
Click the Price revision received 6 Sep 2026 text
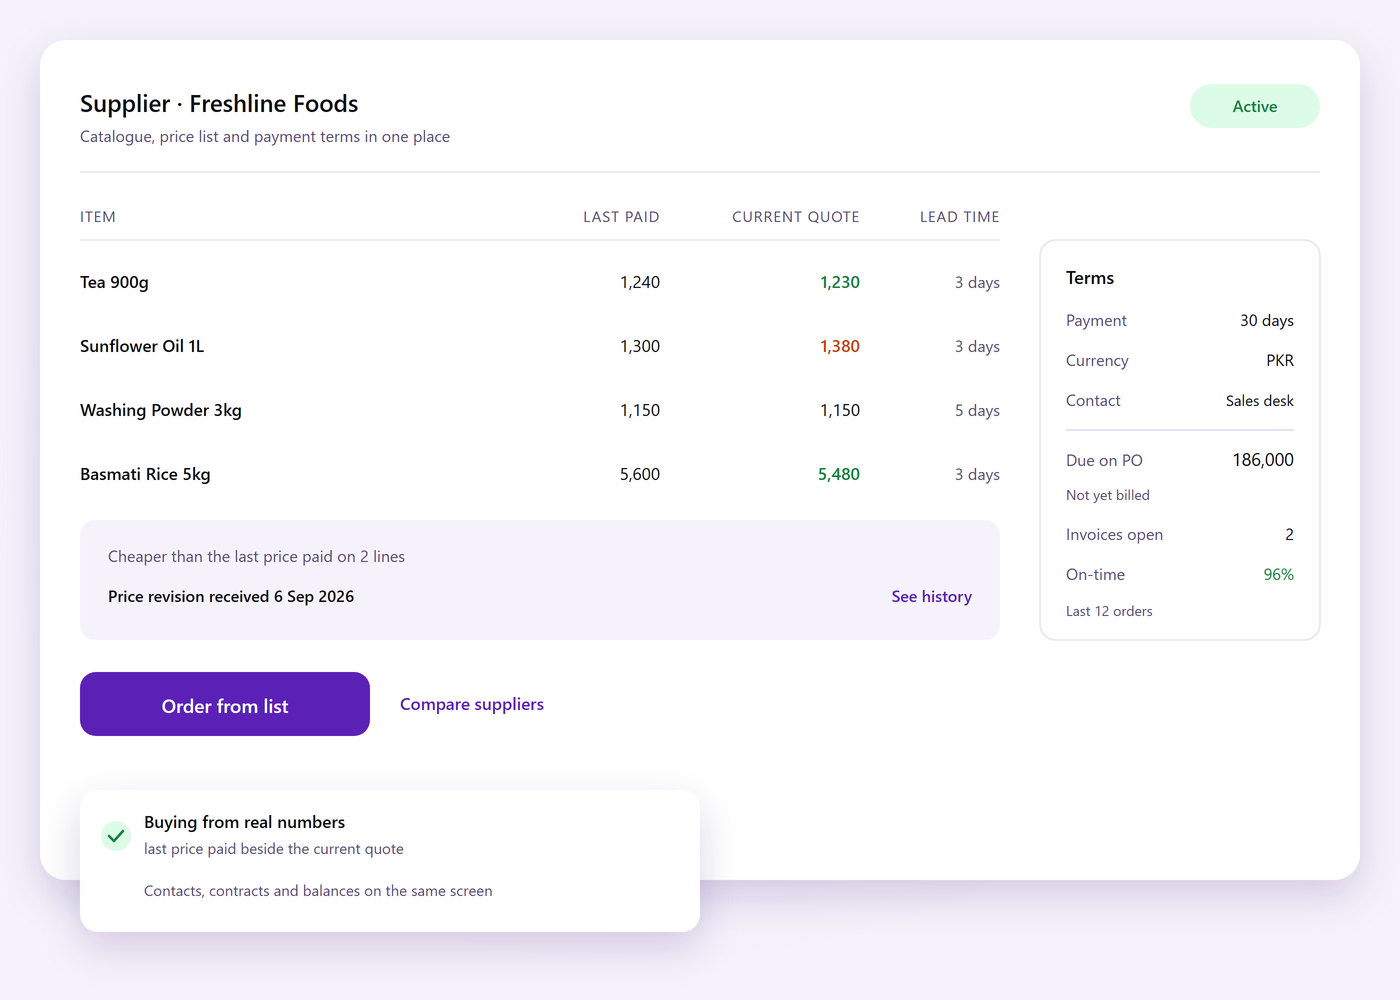coord(231,596)
